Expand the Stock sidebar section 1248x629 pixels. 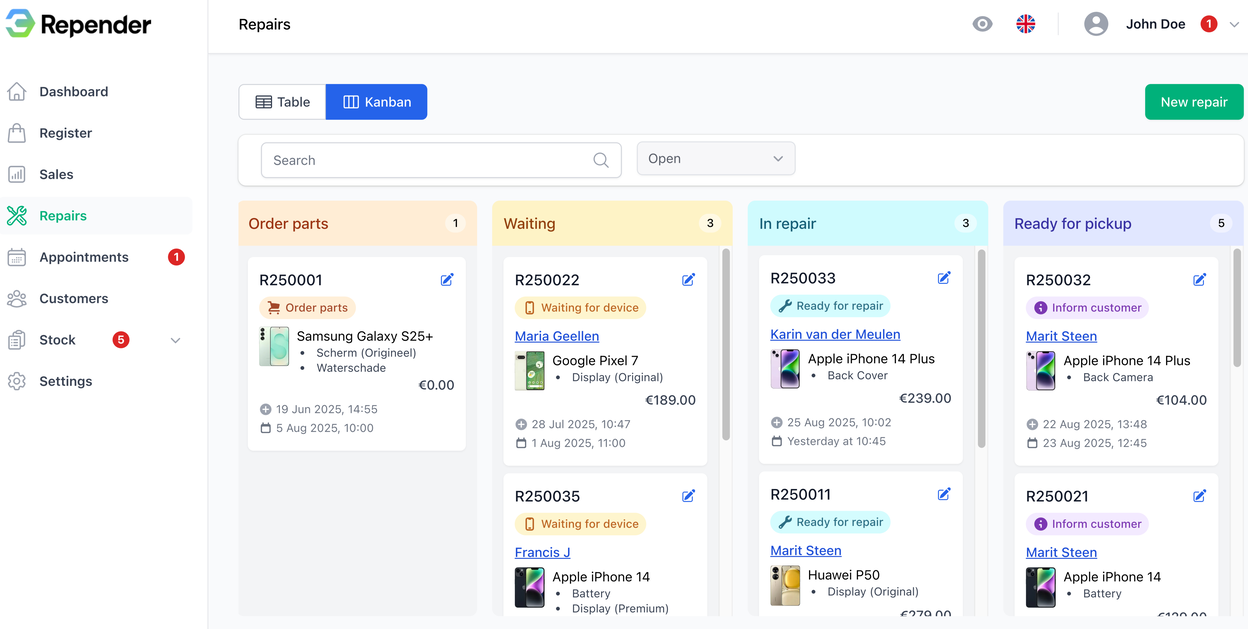pos(176,340)
